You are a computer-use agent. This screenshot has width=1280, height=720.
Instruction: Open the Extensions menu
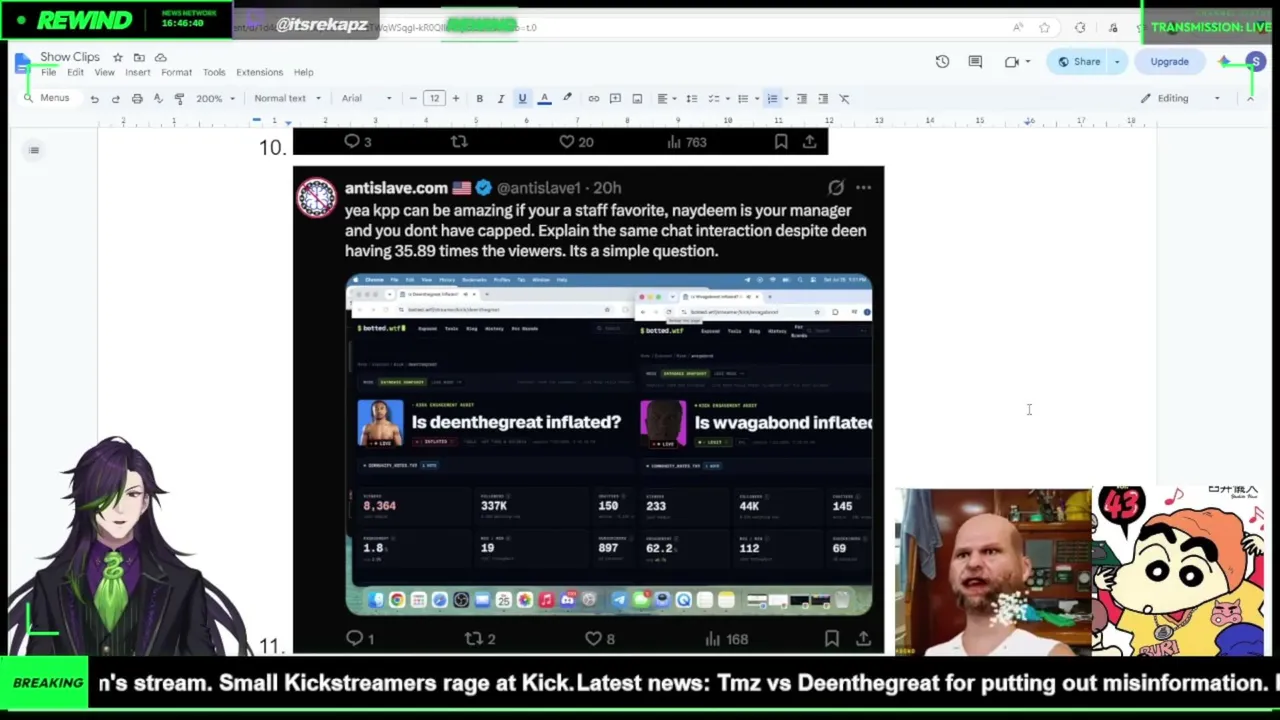pyautogui.click(x=259, y=72)
